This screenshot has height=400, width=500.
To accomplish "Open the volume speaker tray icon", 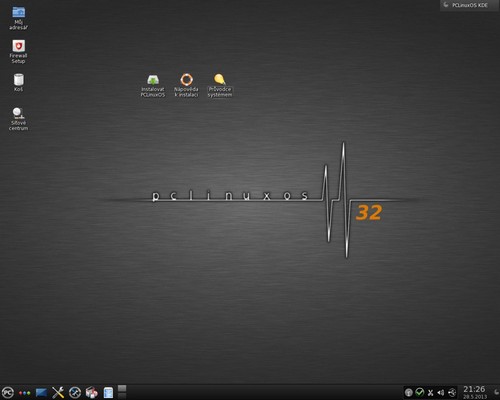I will (x=441, y=393).
